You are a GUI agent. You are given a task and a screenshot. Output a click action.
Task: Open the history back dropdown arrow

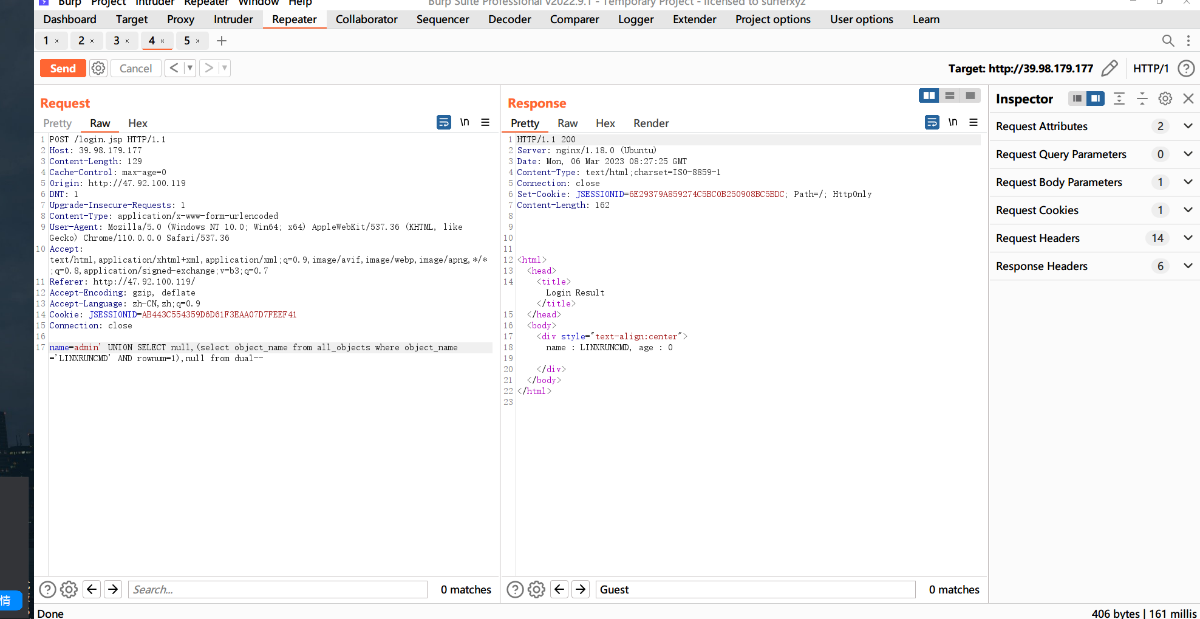[x=189, y=68]
